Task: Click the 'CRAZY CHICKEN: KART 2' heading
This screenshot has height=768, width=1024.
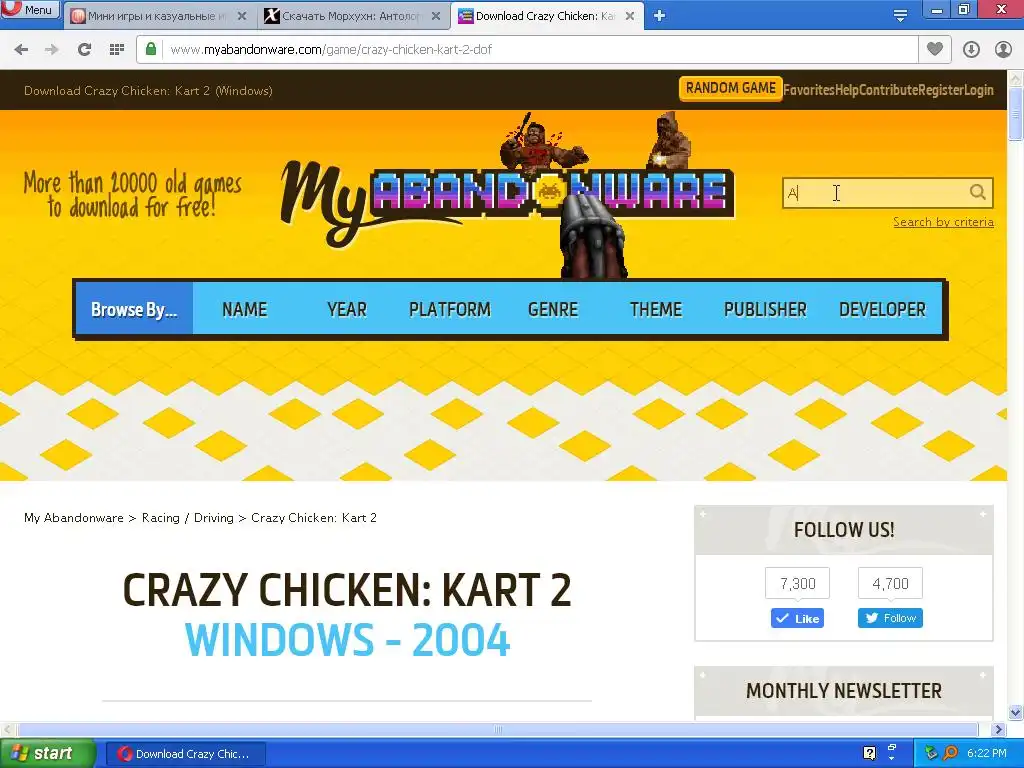Action: click(x=347, y=590)
